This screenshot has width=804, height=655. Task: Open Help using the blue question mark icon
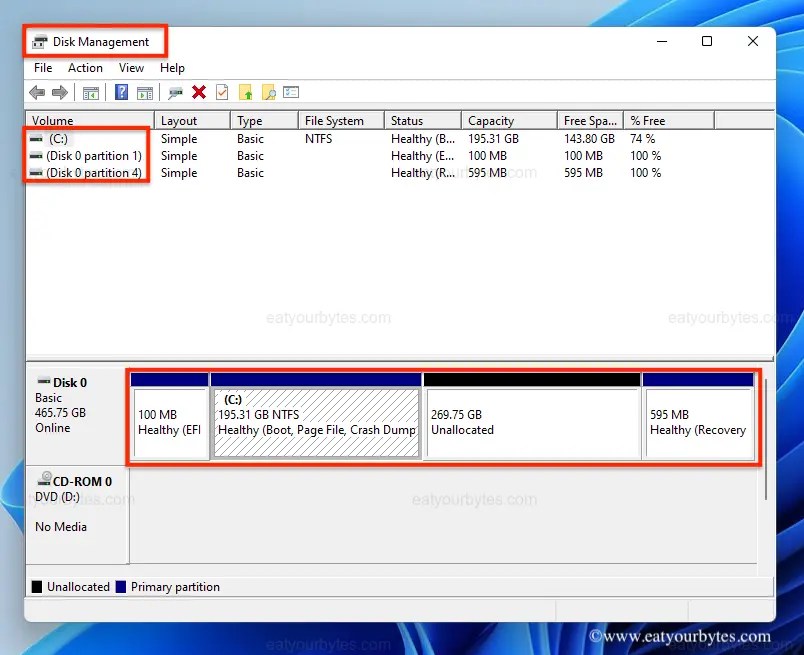[121, 92]
